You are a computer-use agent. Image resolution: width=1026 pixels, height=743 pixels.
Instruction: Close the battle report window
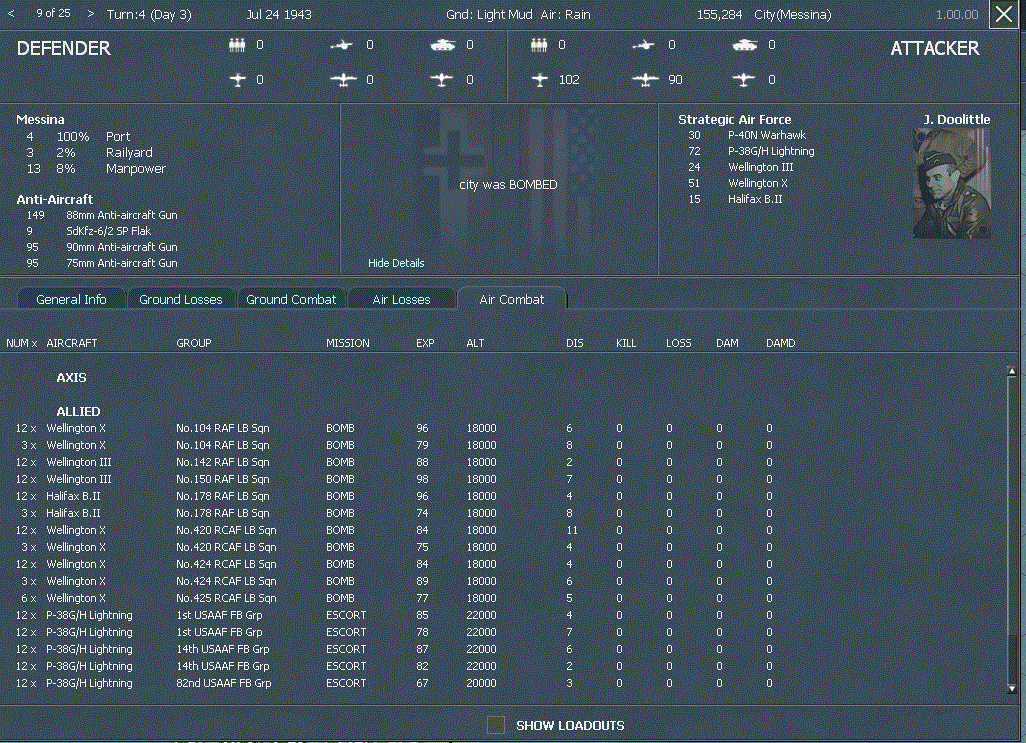1004,14
